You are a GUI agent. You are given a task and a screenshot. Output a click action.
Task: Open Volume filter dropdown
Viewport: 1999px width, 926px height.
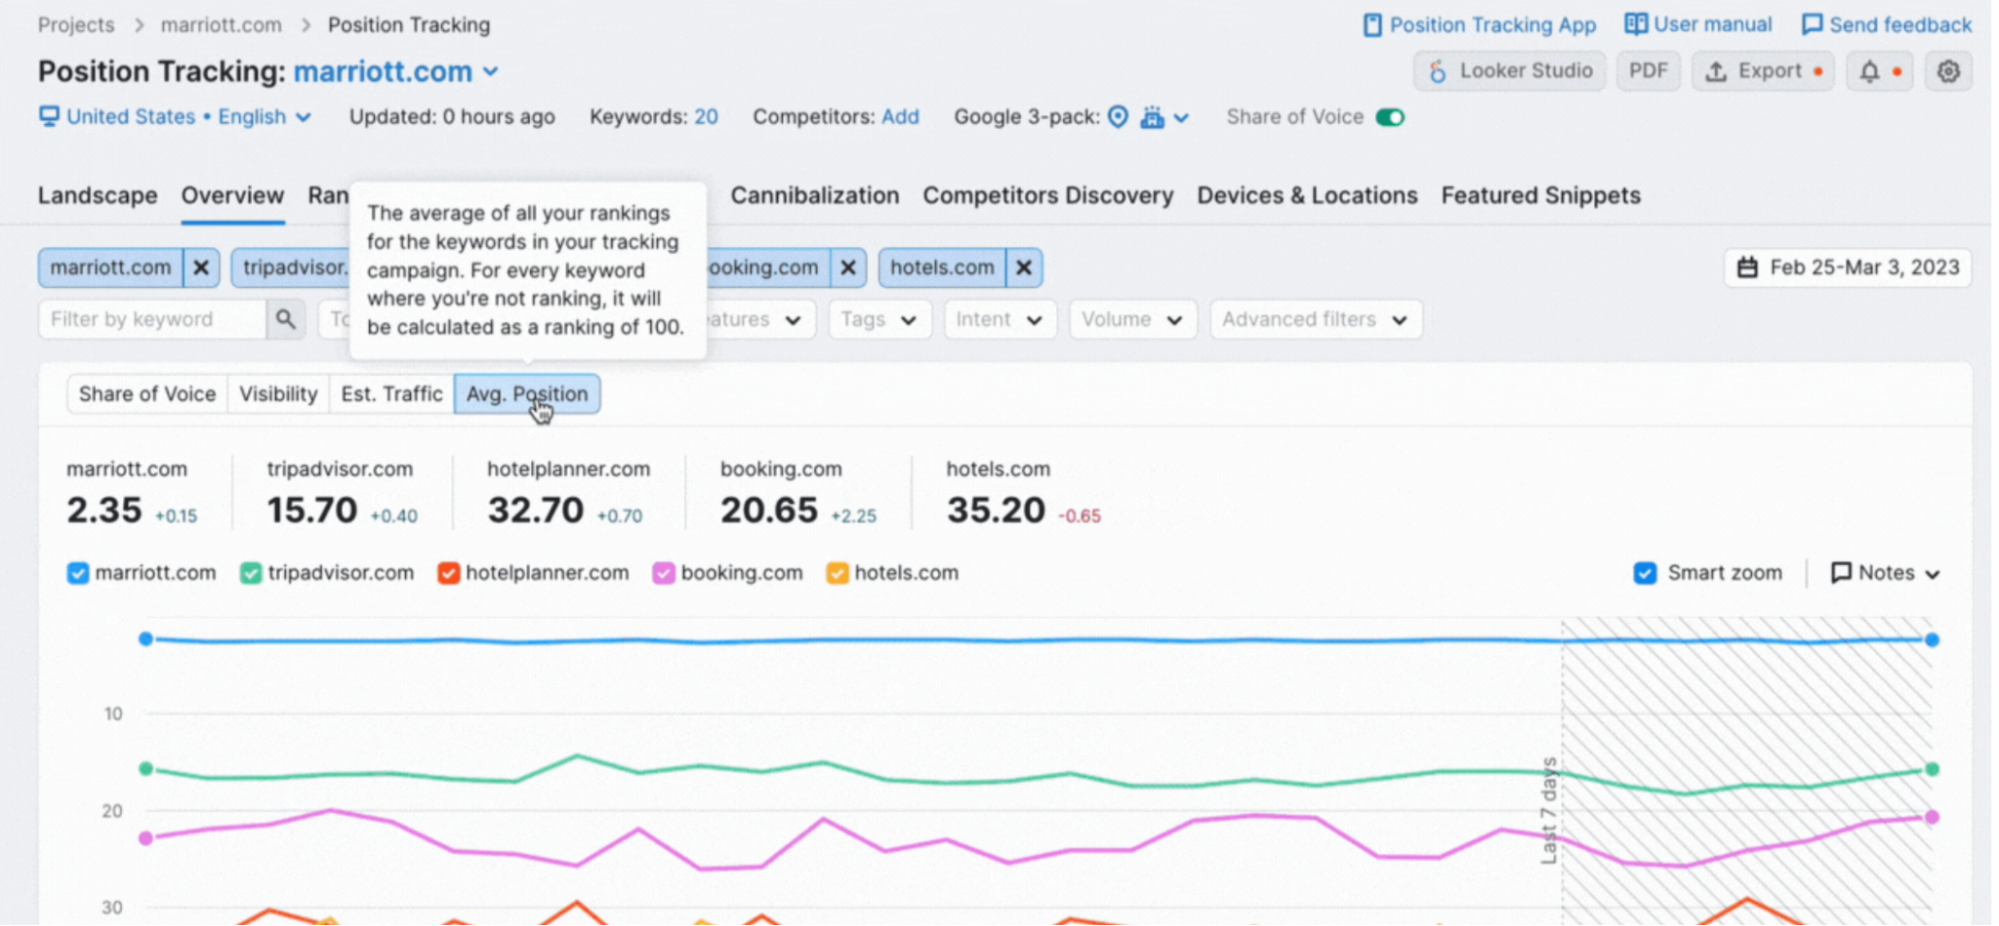click(x=1132, y=320)
